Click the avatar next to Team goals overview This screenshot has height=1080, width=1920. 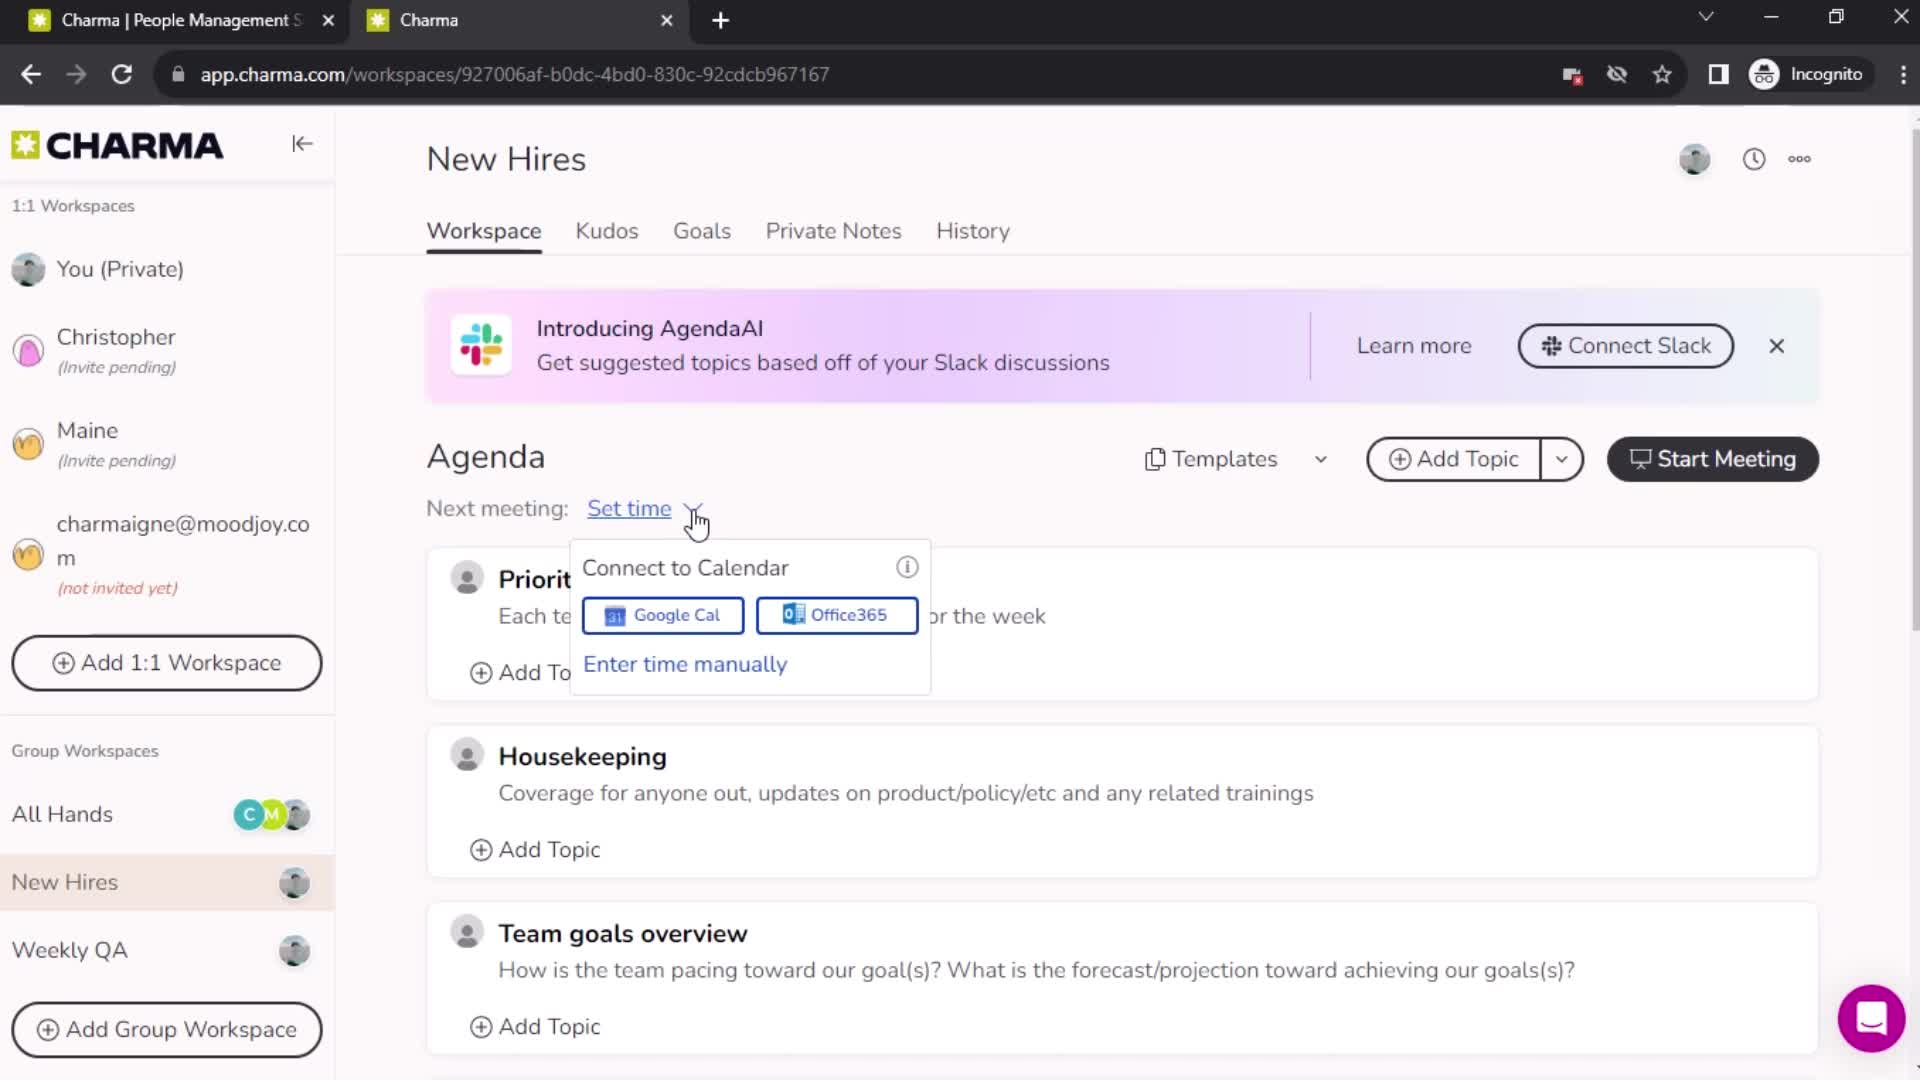point(466,932)
